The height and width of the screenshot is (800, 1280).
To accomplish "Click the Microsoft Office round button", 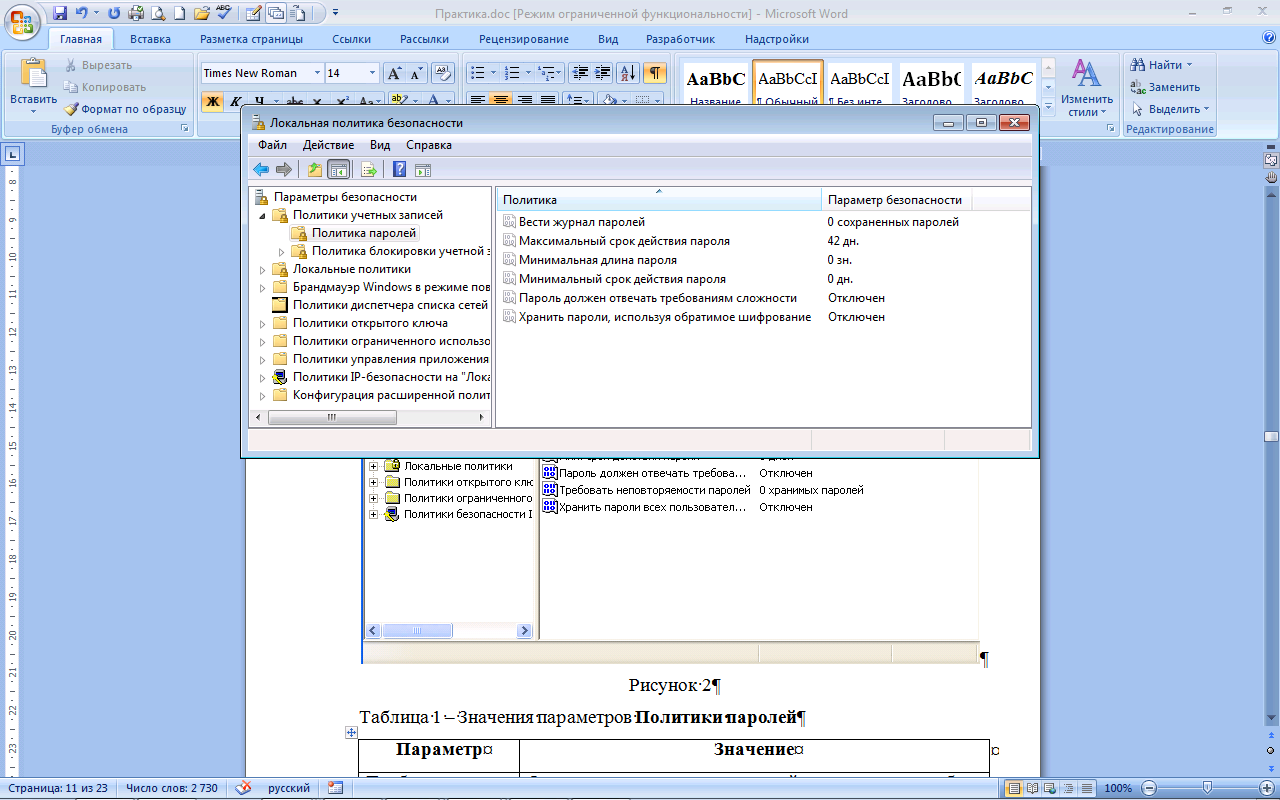I will (x=21, y=20).
